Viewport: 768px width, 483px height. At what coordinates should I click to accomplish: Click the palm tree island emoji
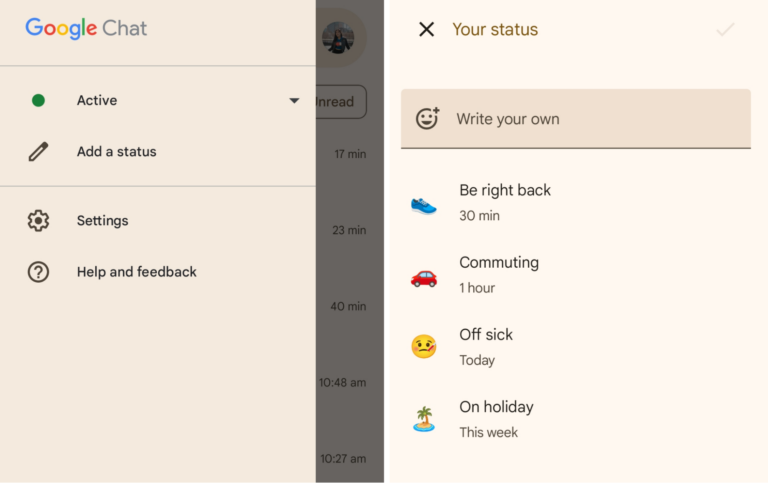(424, 419)
